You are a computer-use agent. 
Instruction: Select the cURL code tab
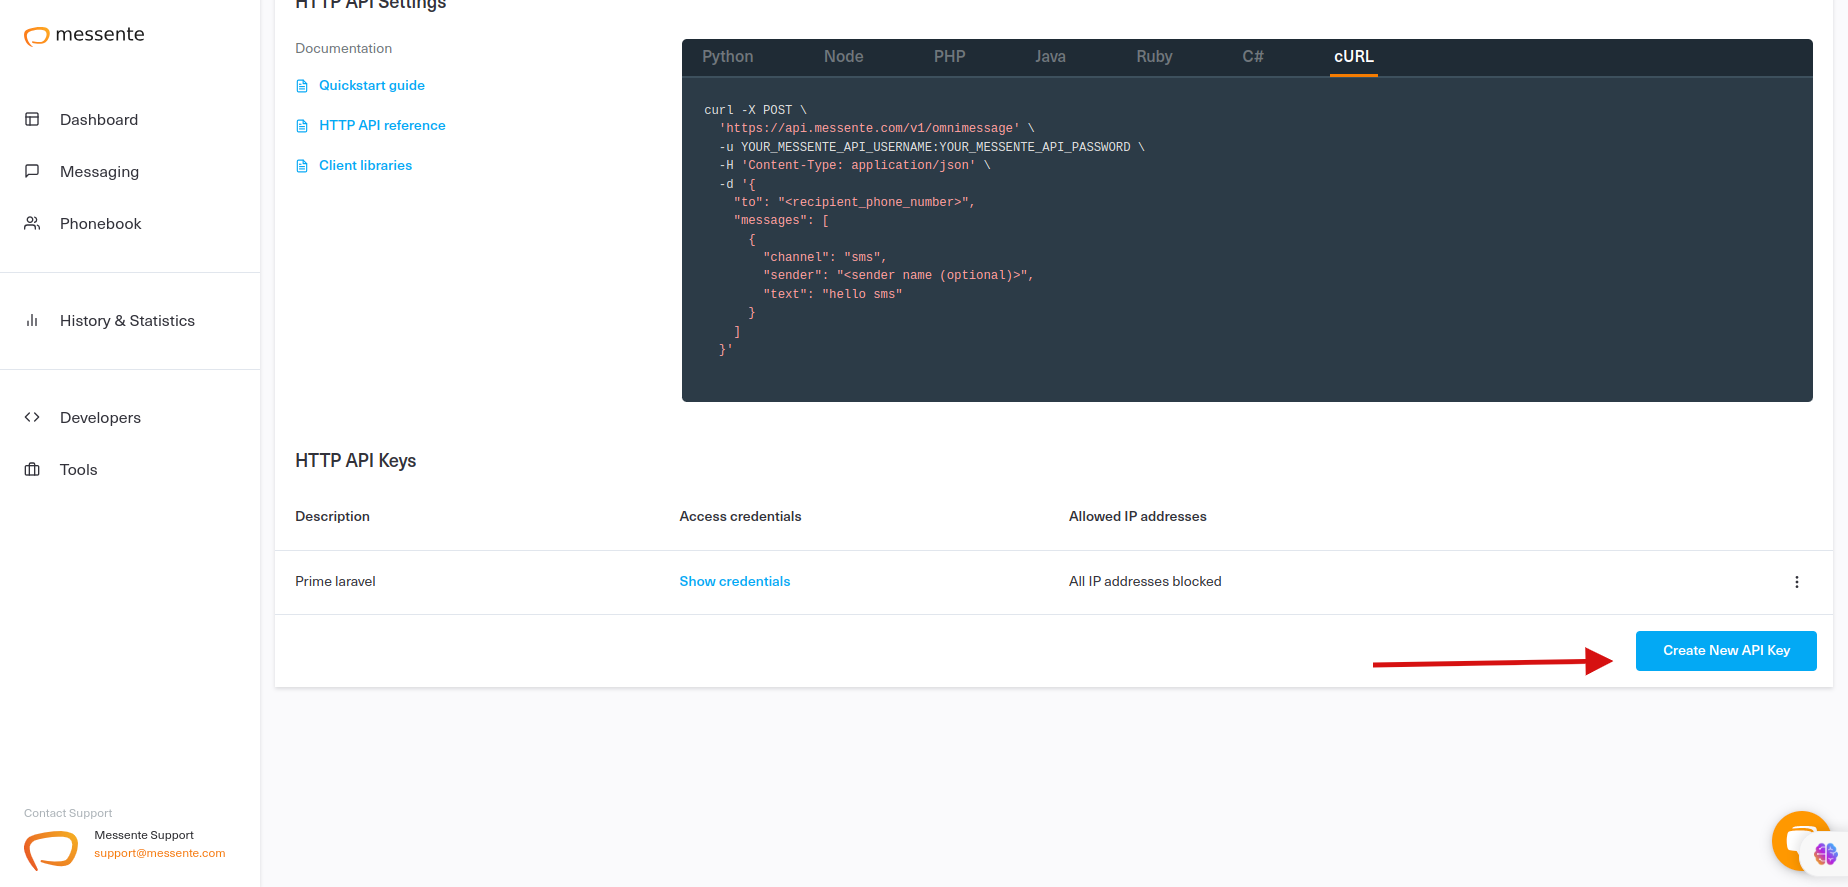point(1354,57)
